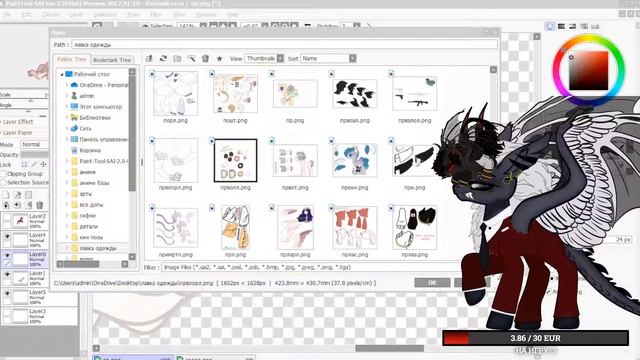The image size is (640, 360).
Task: Click the merge down icon in layer panel
Action: point(17,205)
